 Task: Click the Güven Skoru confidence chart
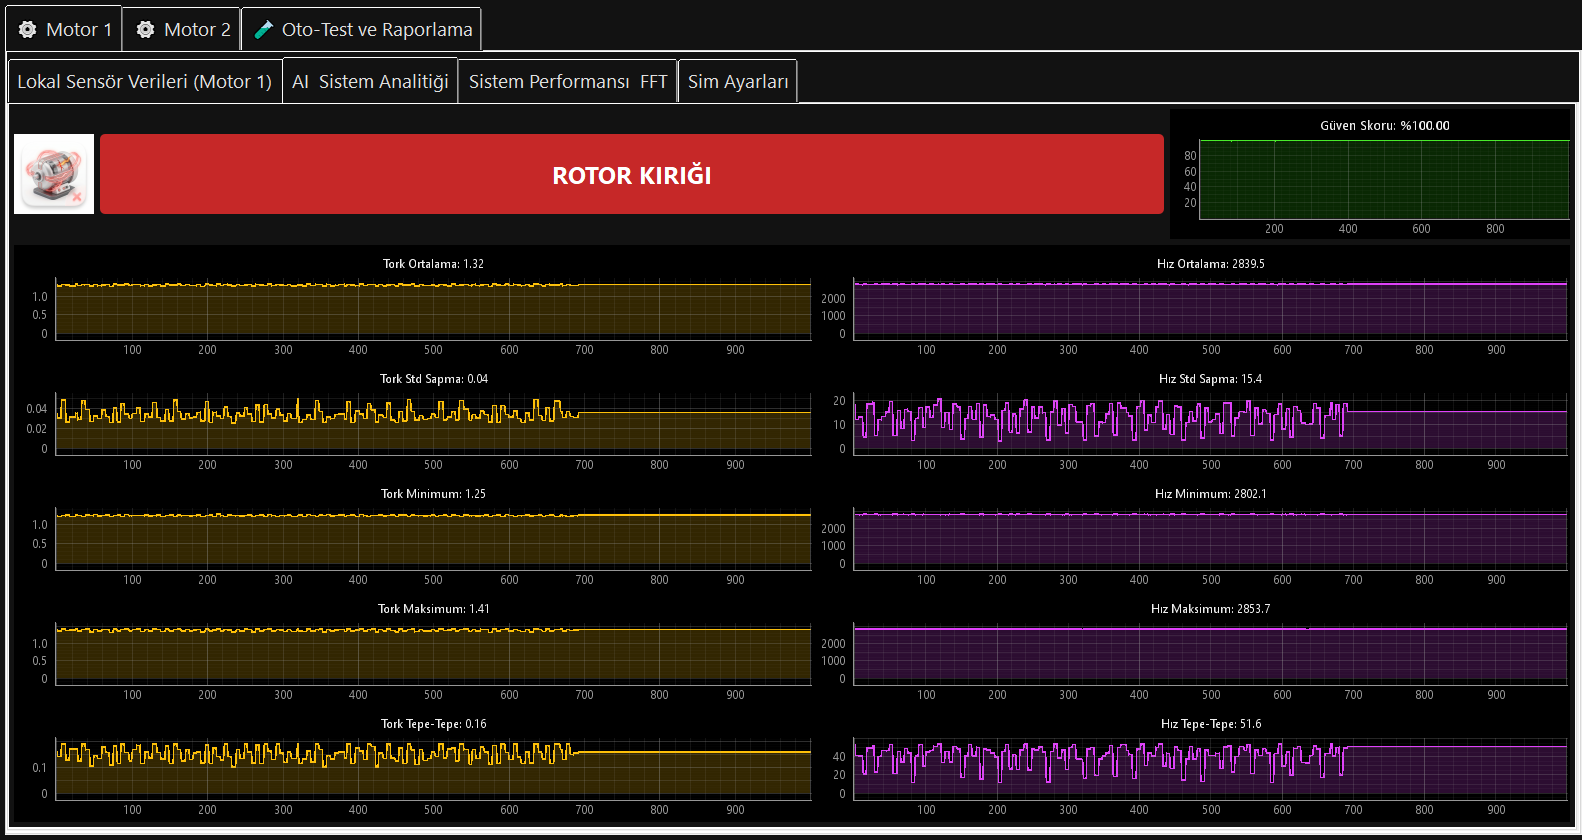pos(1384,180)
